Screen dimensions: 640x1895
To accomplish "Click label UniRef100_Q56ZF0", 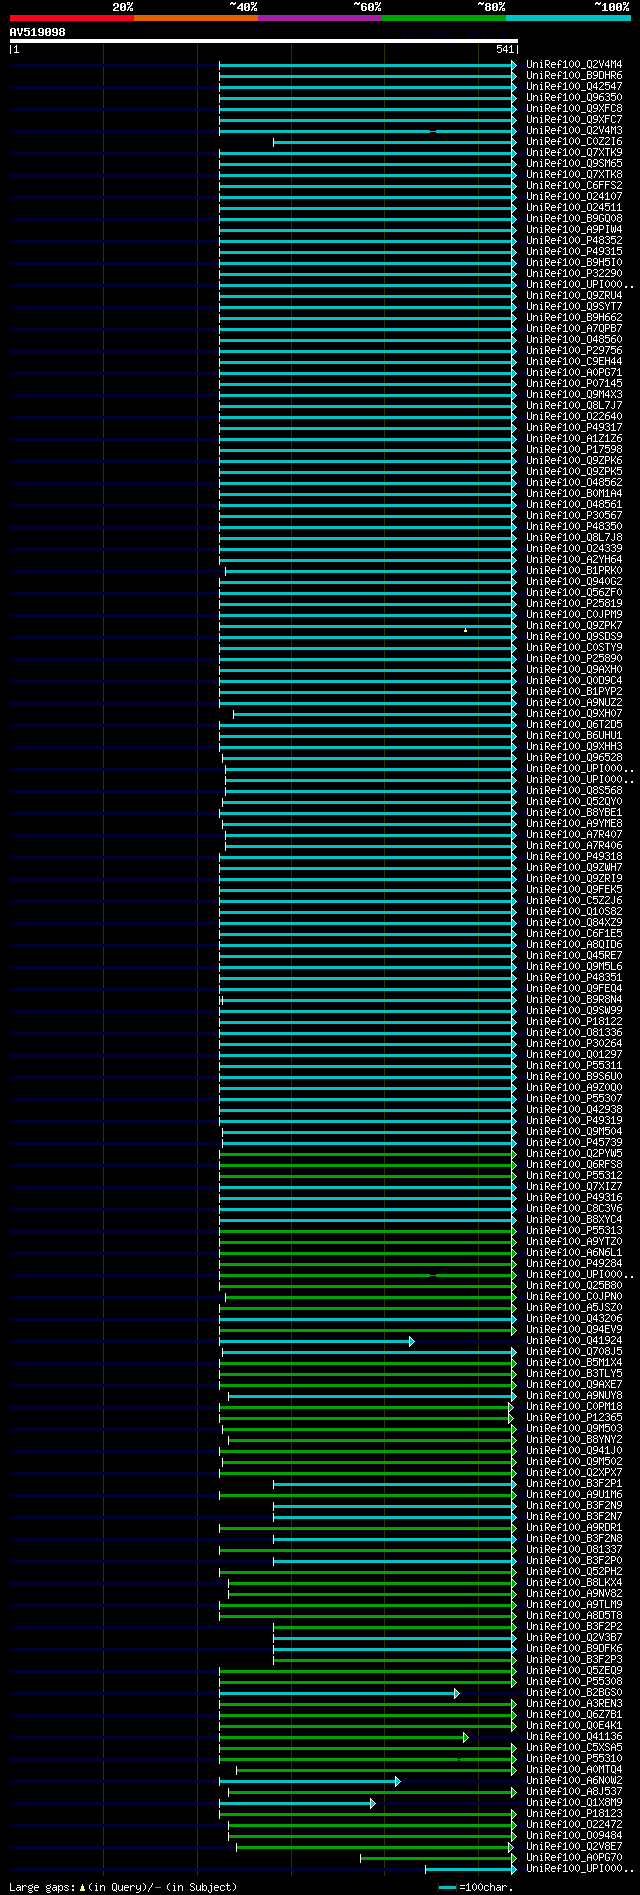I will tap(574, 592).
